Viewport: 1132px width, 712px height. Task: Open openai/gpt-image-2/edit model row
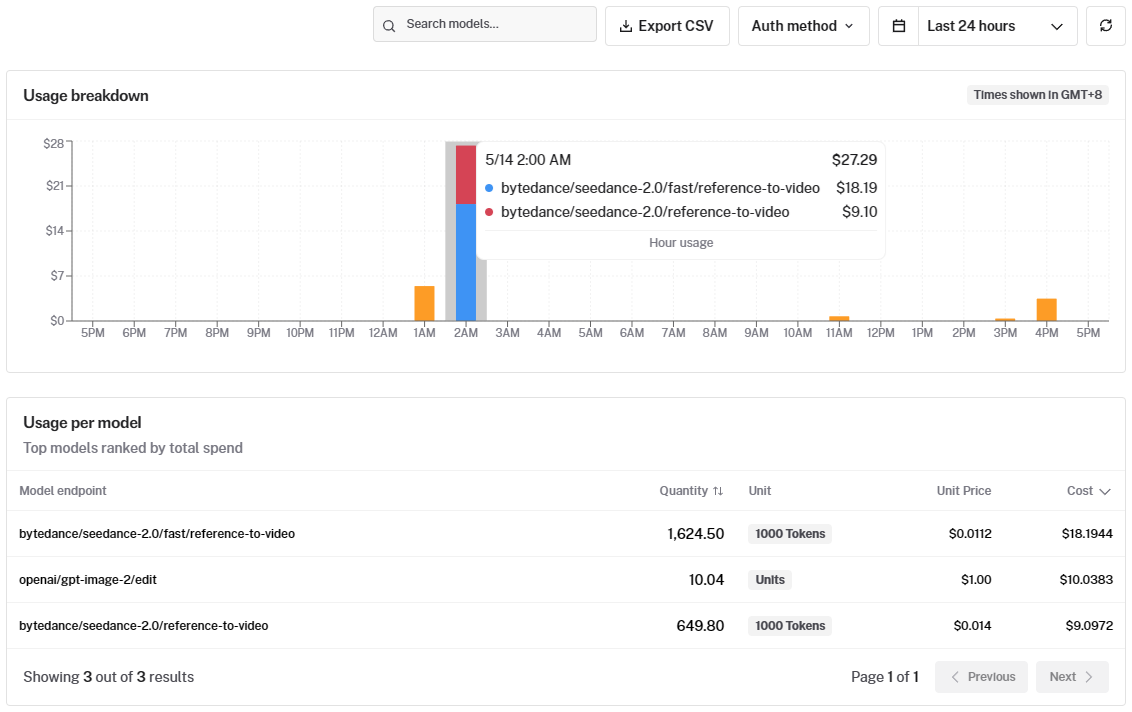[x=566, y=580]
